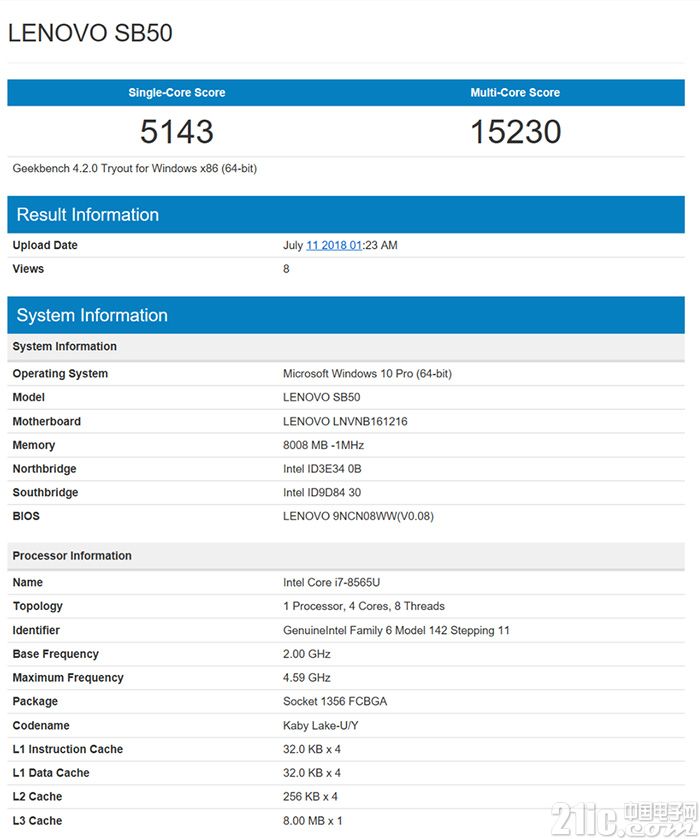
Task: Click the L1 Instruction Cache label
Action: point(67,749)
